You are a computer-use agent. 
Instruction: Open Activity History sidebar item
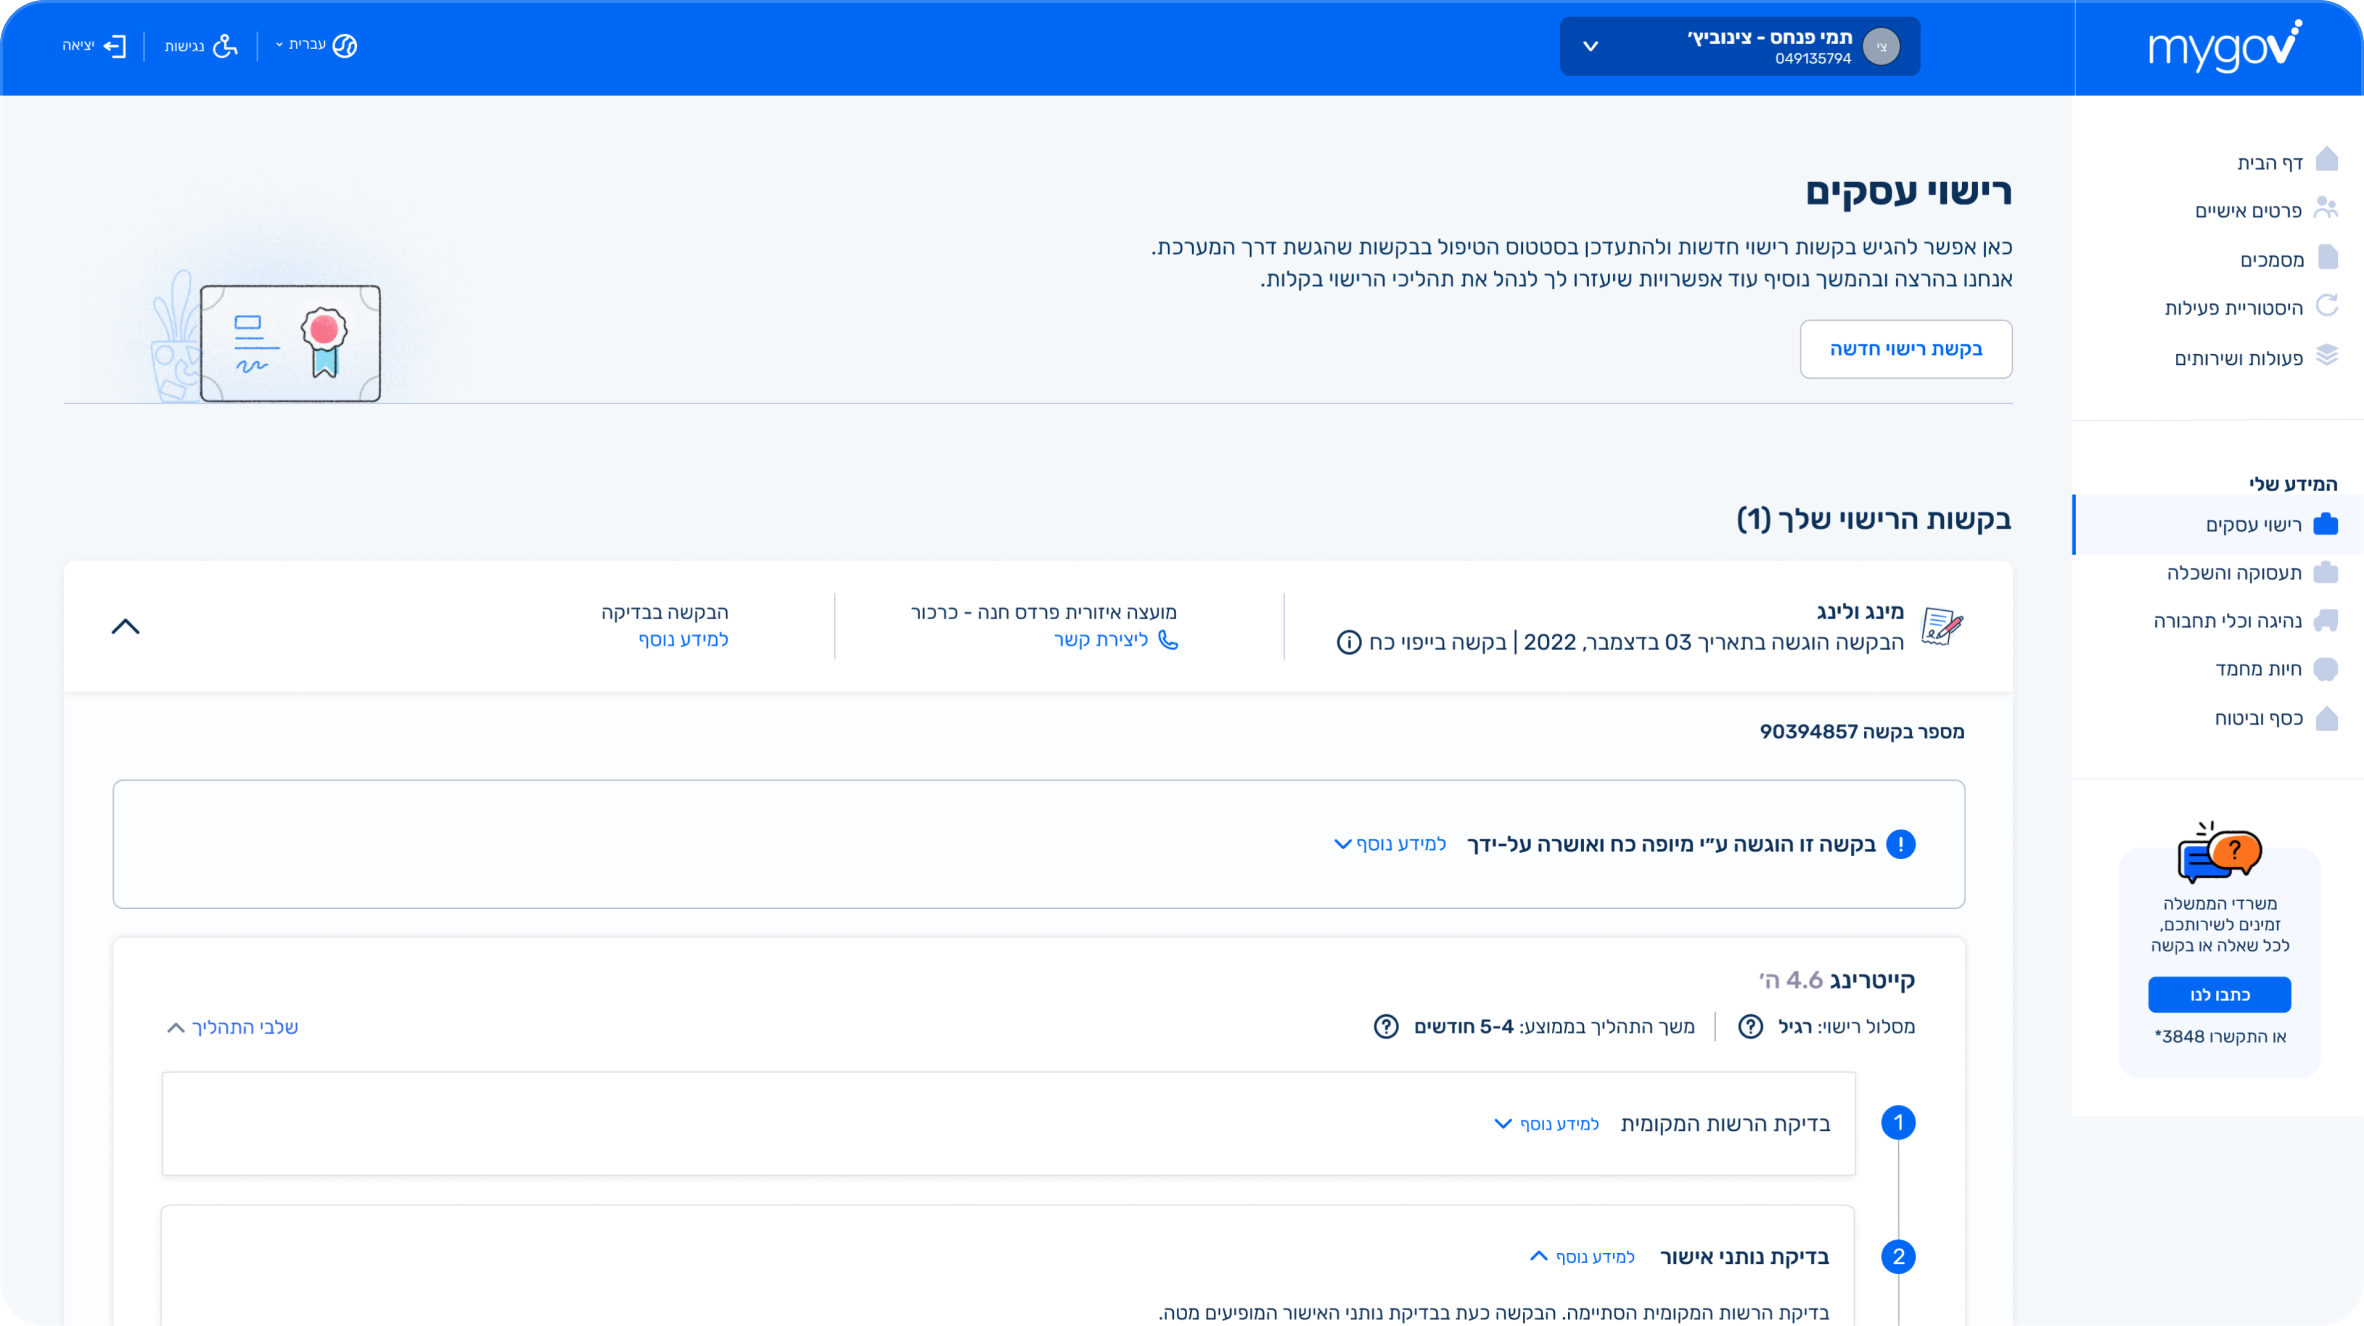pyautogui.click(x=2233, y=308)
